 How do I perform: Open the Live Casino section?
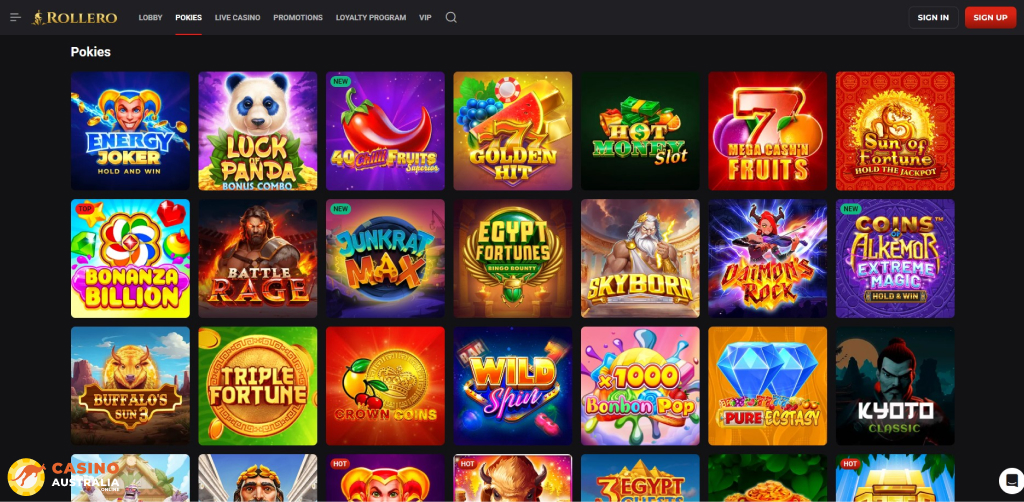pyautogui.click(x=237, y=18)
